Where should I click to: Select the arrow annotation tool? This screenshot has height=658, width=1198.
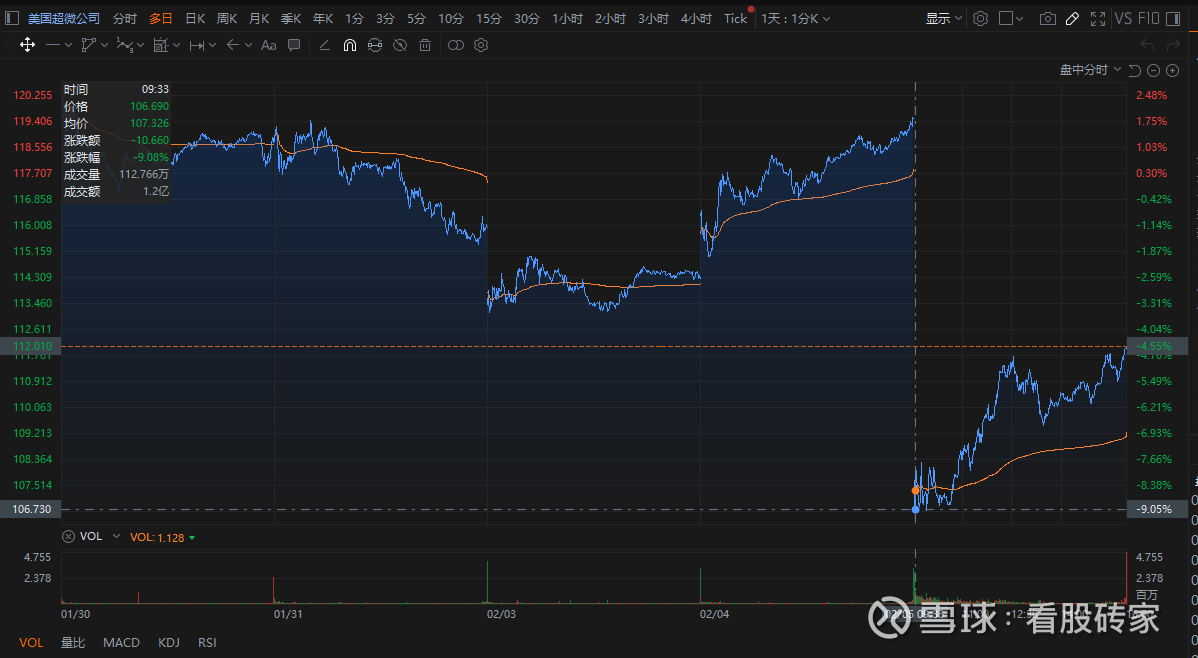(233, 45)
